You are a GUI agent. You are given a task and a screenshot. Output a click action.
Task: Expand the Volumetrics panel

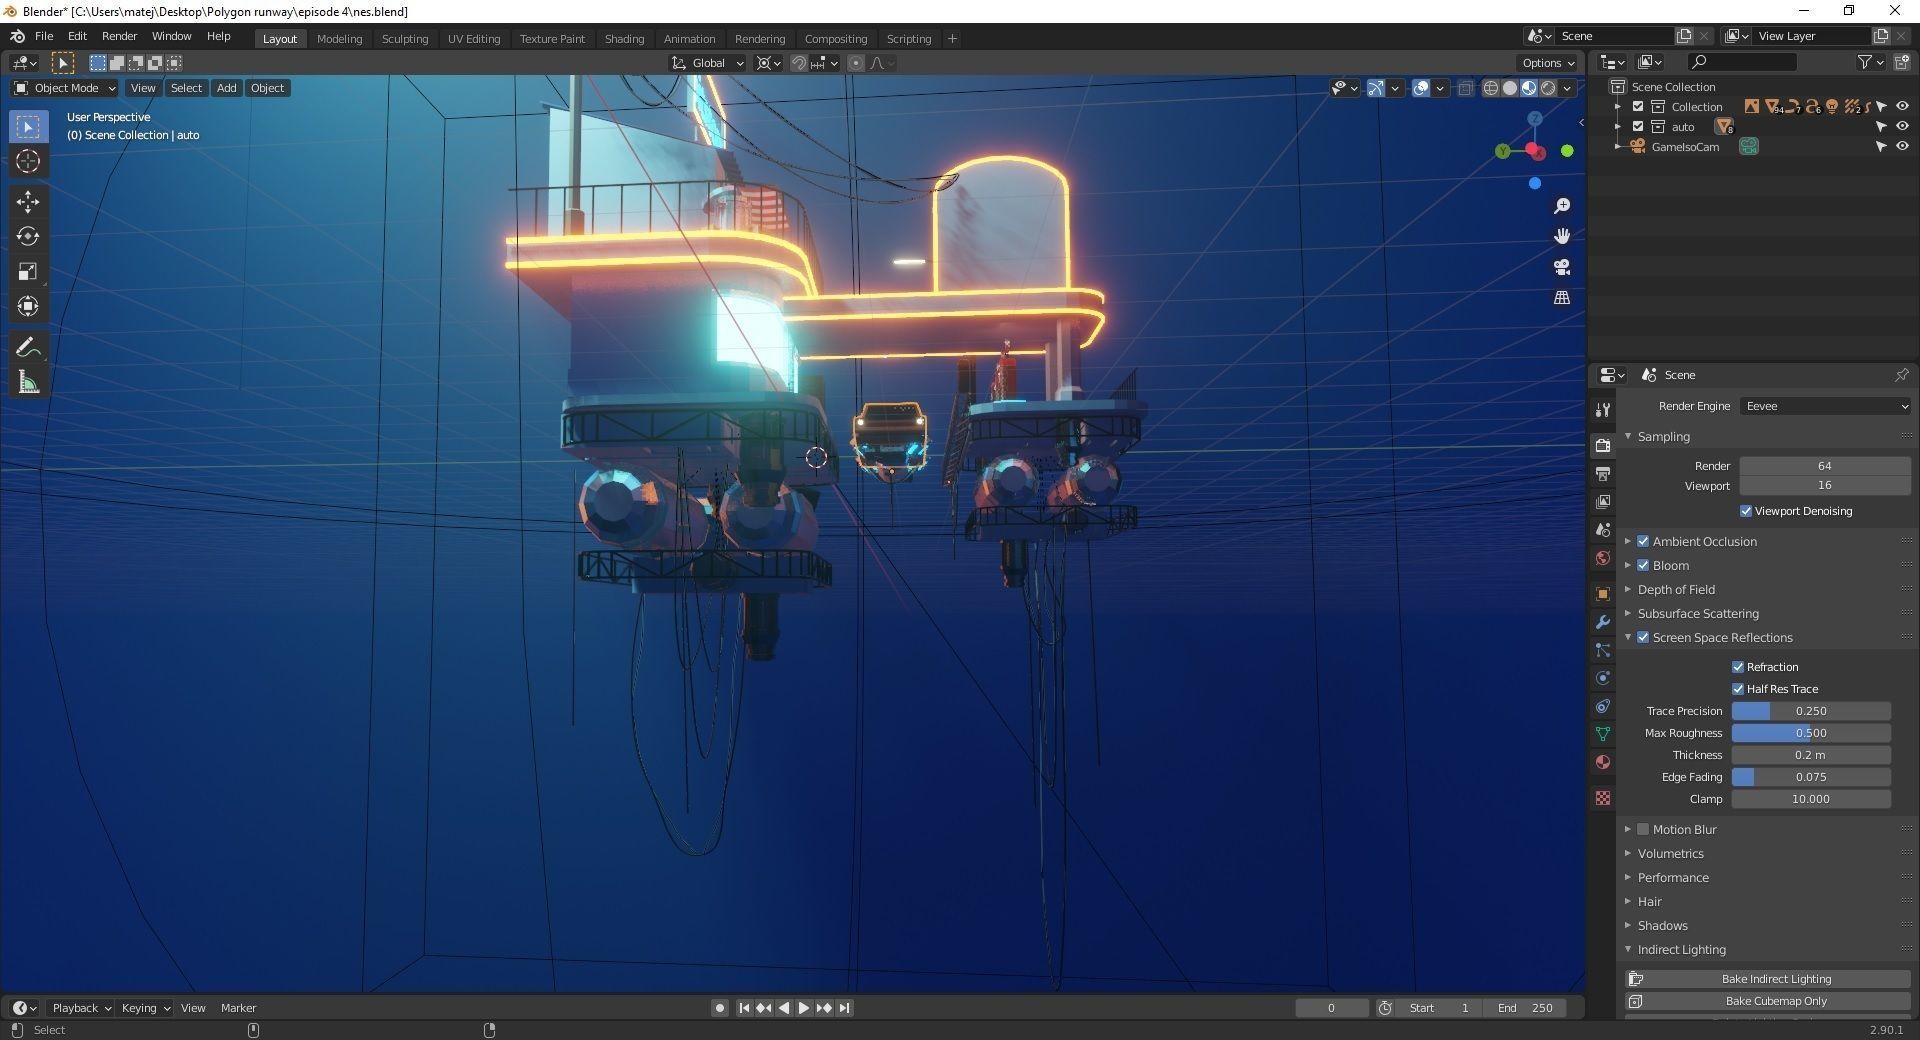(x=1670, y=853)
